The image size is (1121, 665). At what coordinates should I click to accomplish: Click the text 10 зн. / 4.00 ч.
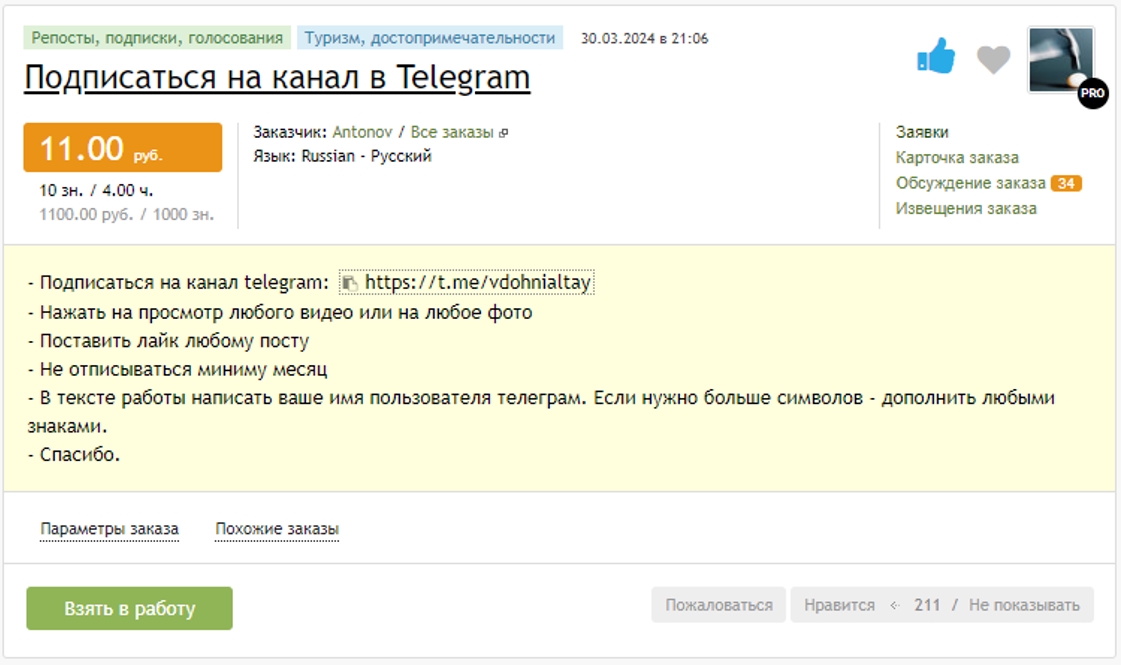point(96,191)
